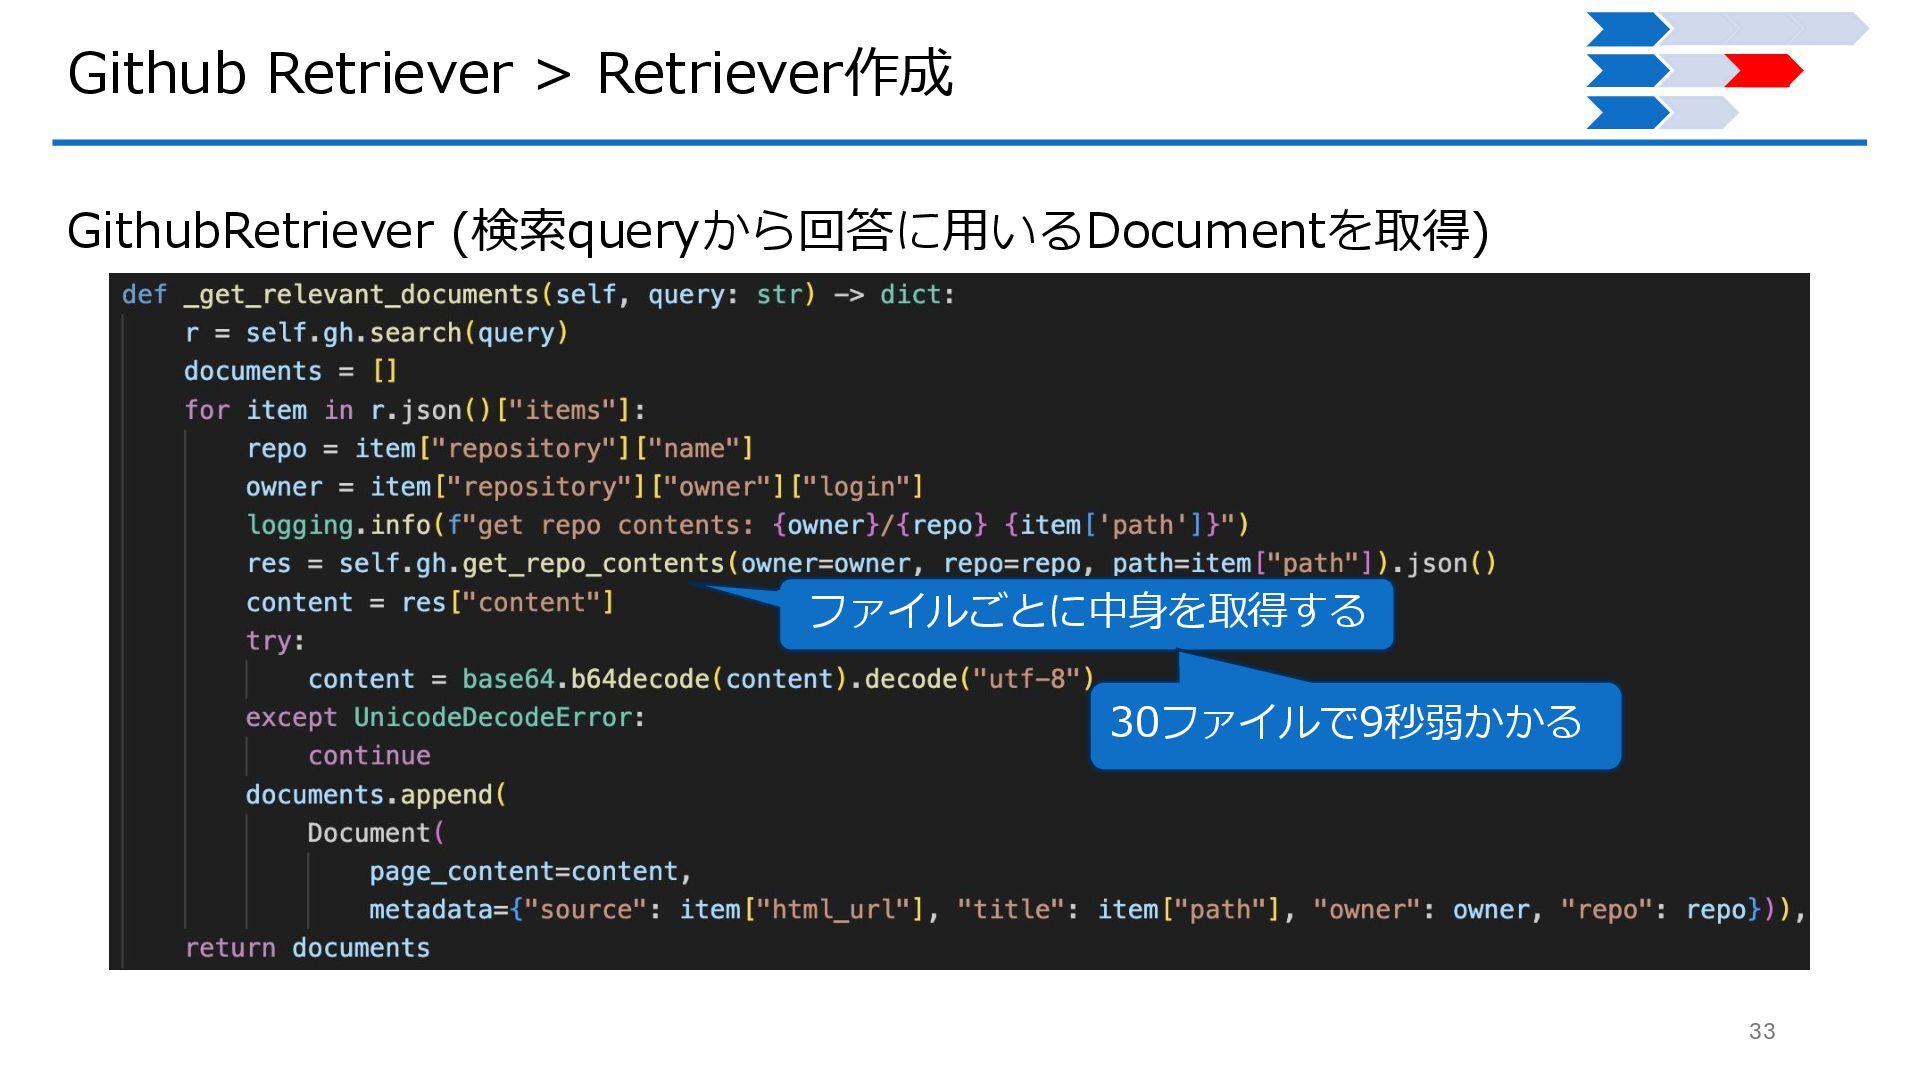Viewport: 1920px width, 1080px height.
Task: Click the slide title 'Github Retriever > Retriever作成'
Action: 510,74
